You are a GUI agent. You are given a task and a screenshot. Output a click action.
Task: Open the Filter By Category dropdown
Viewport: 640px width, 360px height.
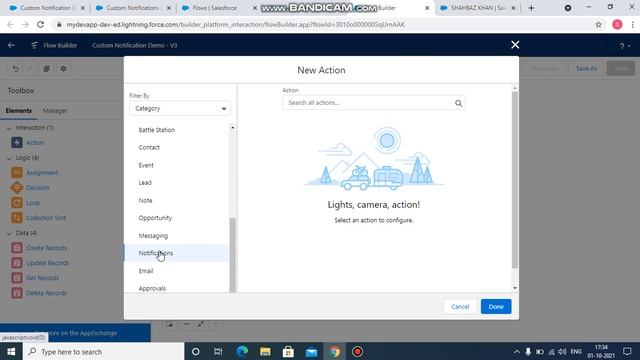coord(180,109)
